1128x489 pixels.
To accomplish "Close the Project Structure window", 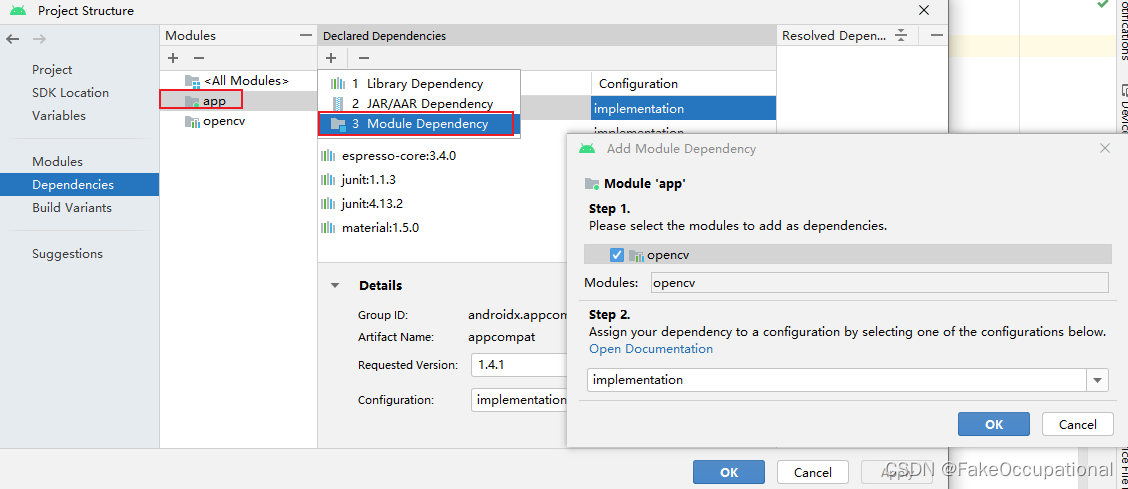I will click(924, 10).
